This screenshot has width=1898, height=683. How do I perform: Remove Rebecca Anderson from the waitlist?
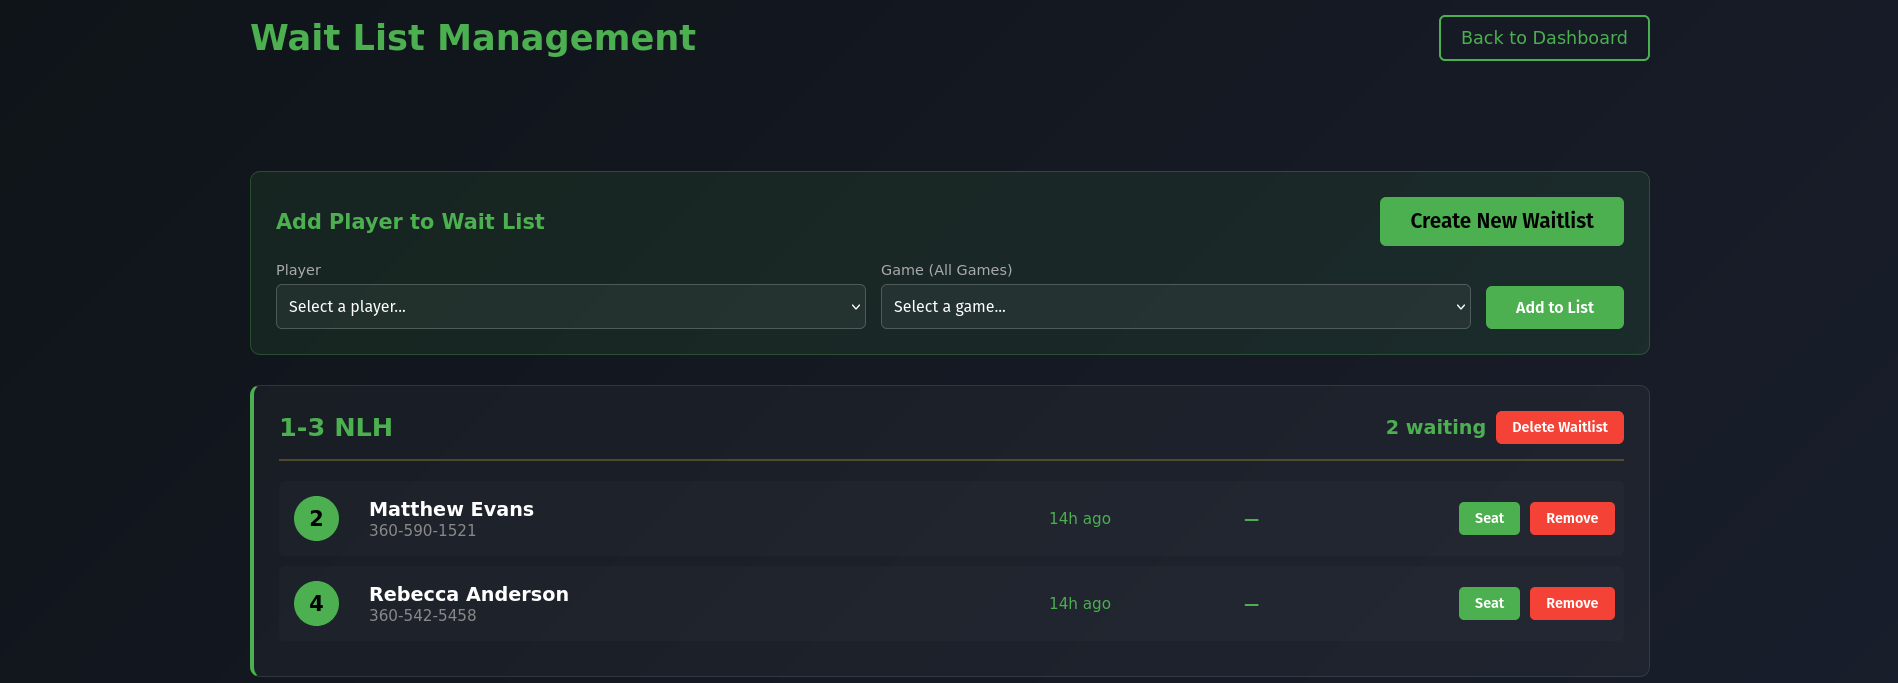coord(1571,603)
